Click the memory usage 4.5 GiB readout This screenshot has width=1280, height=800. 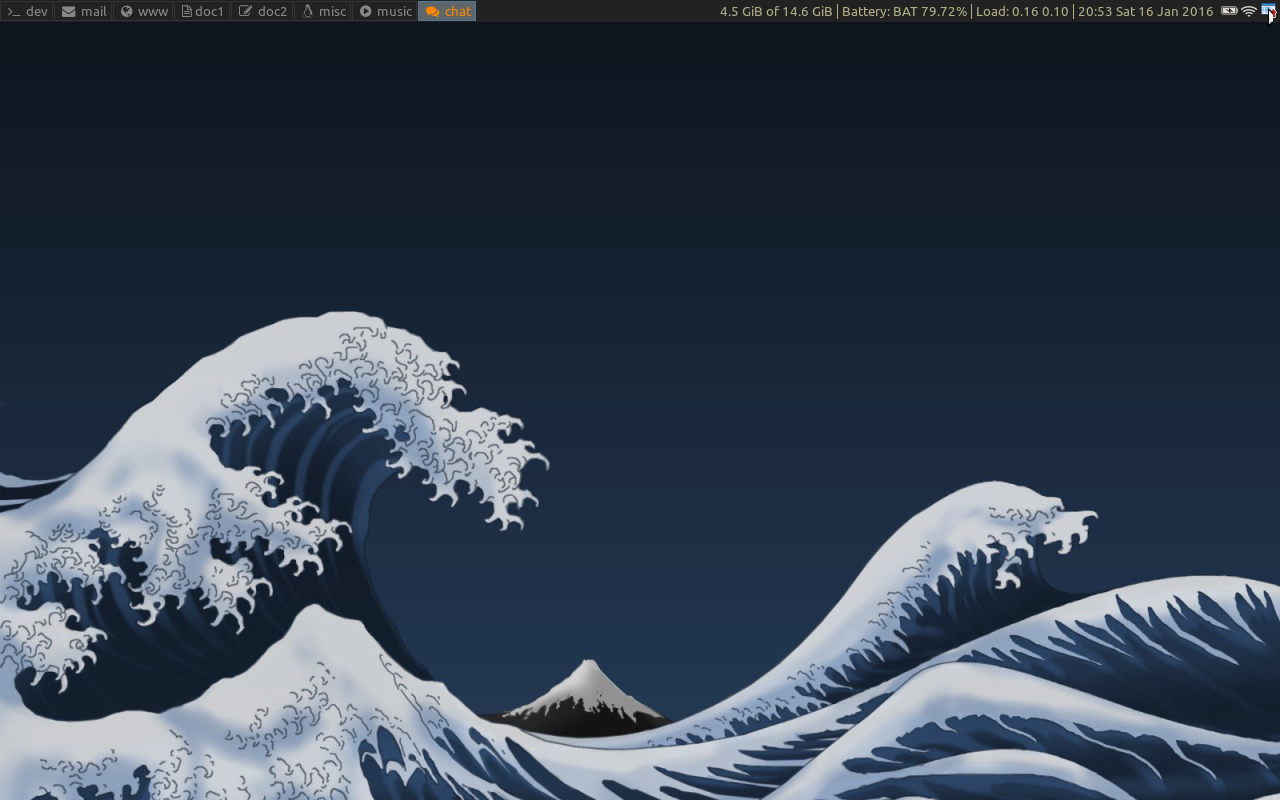[x=776, y=11]
